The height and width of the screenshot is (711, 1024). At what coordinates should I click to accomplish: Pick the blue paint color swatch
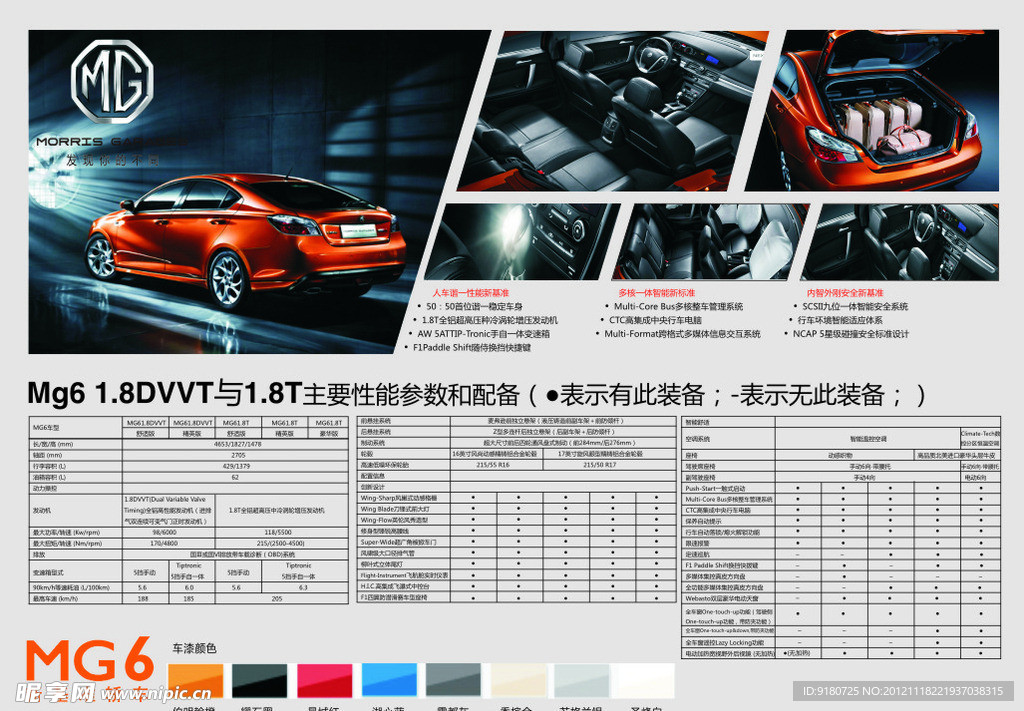point(389,681)
